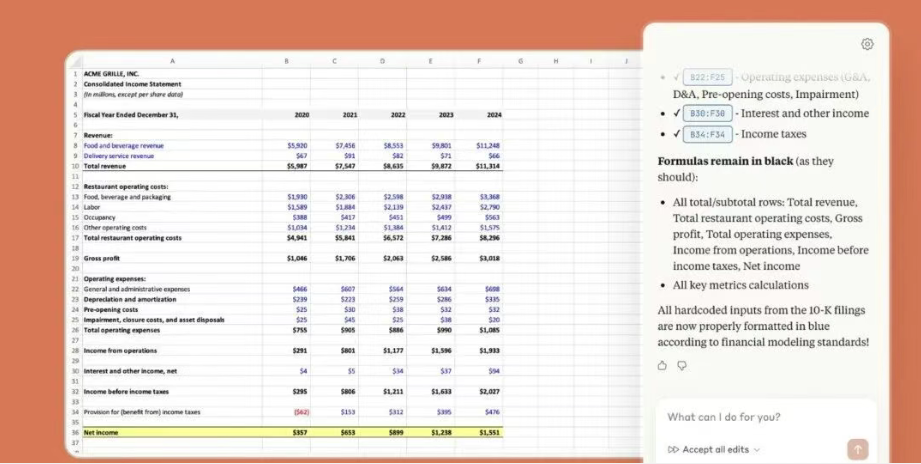Click 'All key metrics calculations' bullet
The width and height of the screenshot is (921, 464).
[741, 285]
